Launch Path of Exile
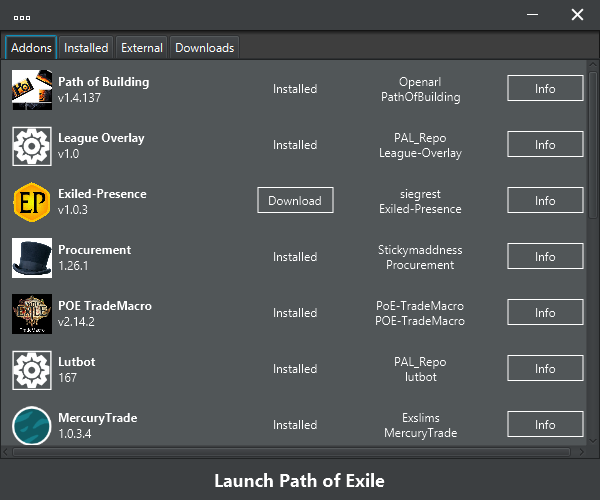This screenshot has width=600, height=500. pos(299,480)
